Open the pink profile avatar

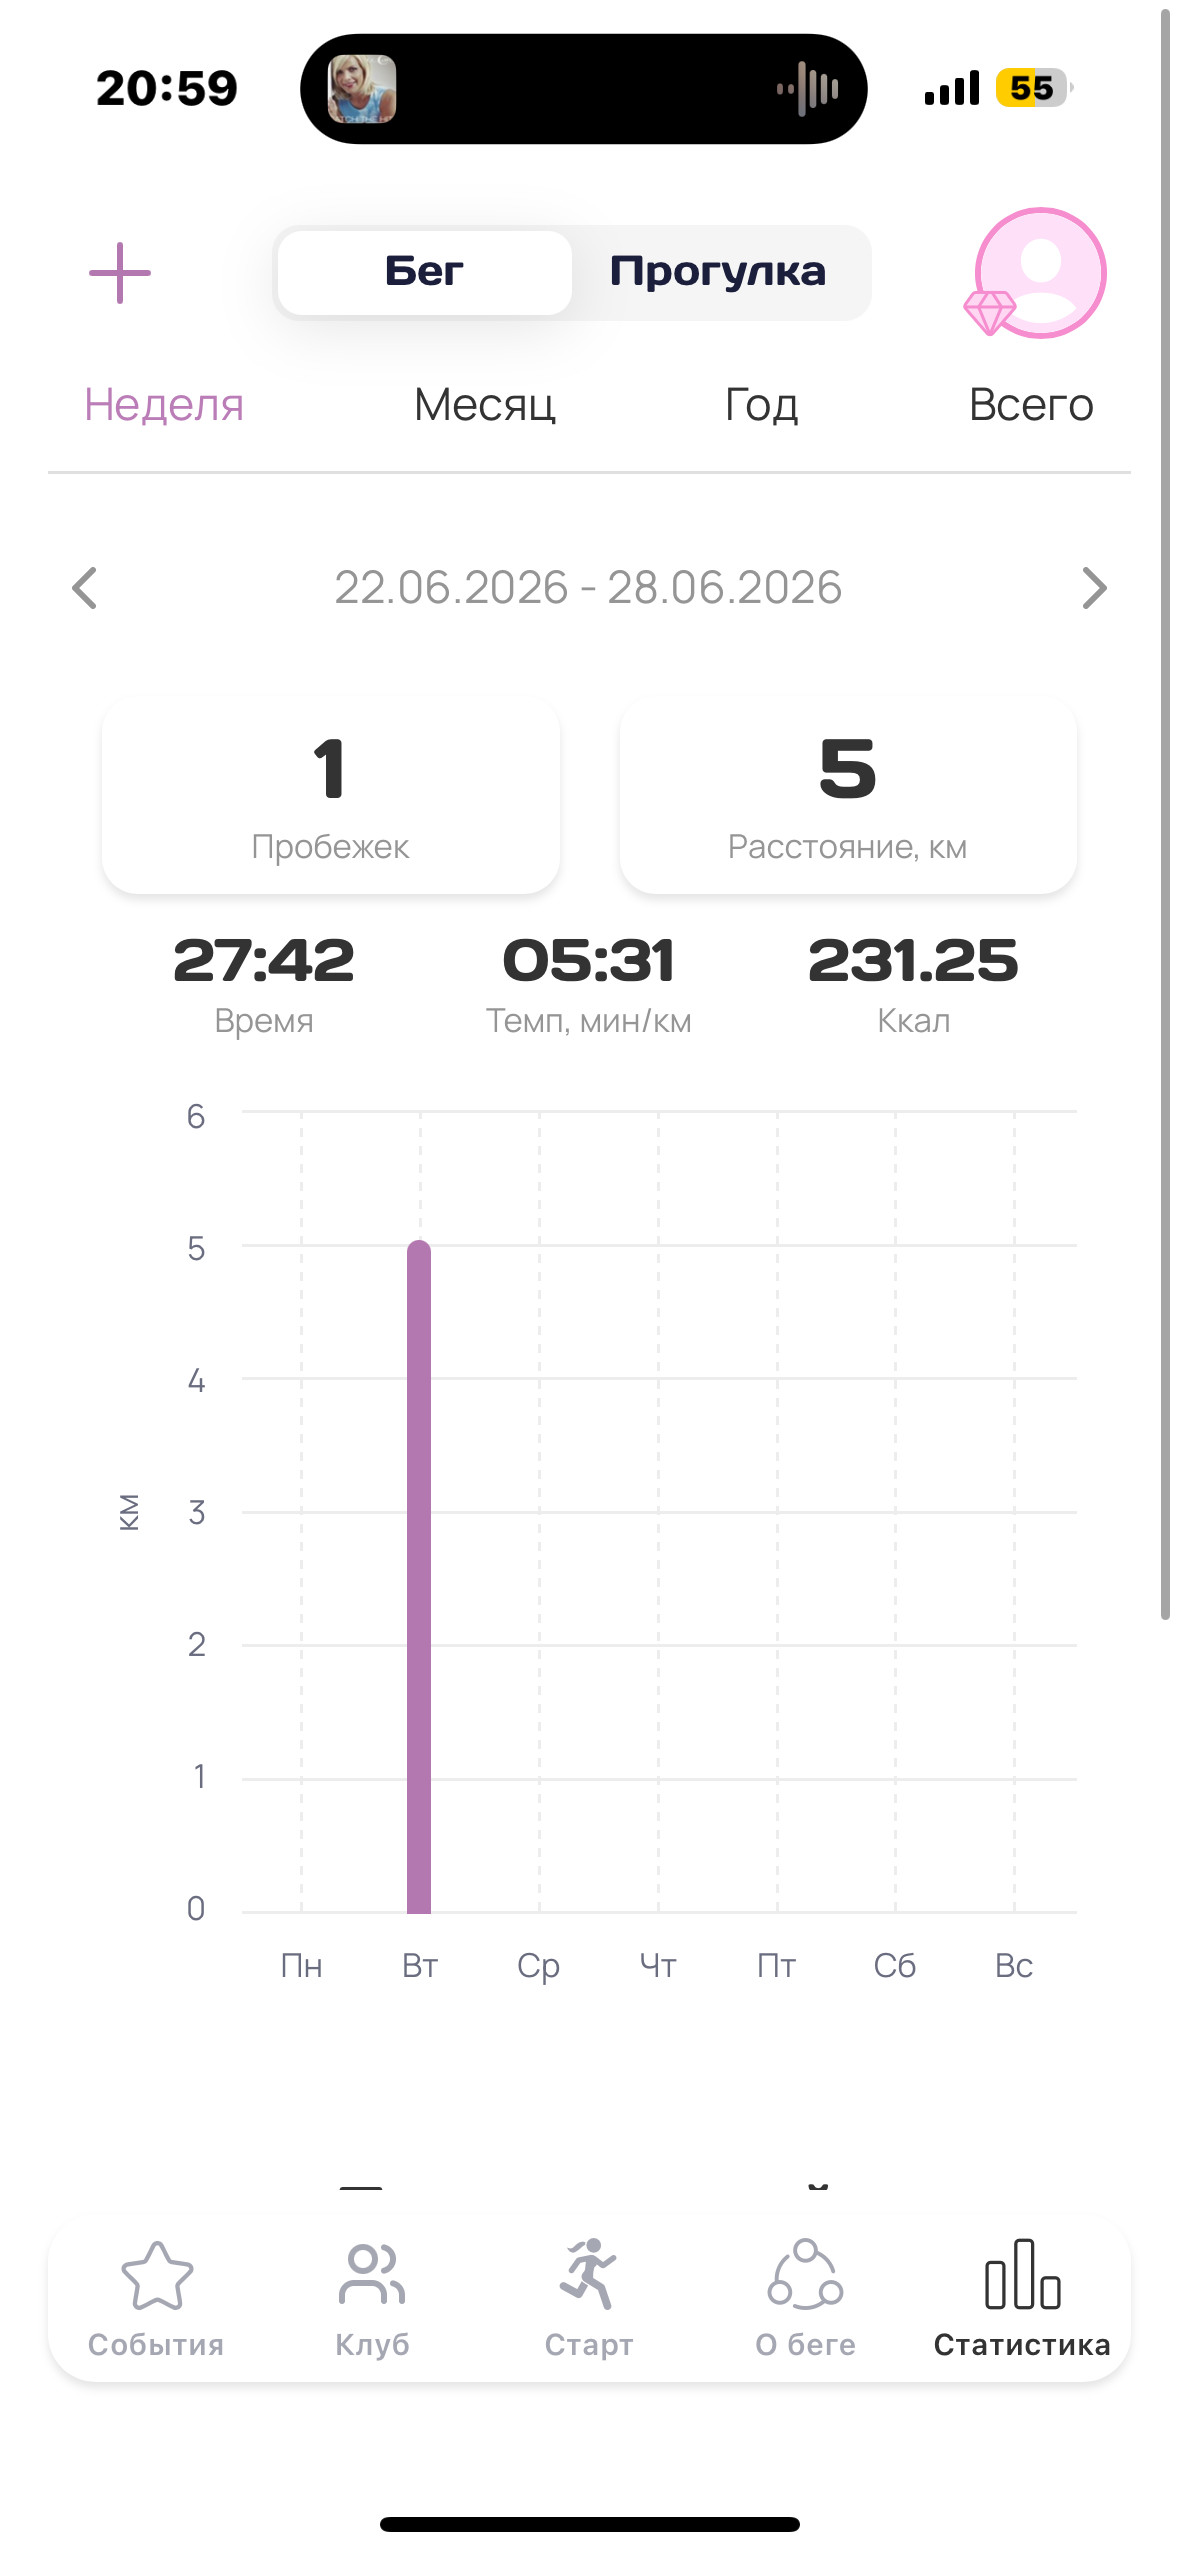coord(1039,273)
